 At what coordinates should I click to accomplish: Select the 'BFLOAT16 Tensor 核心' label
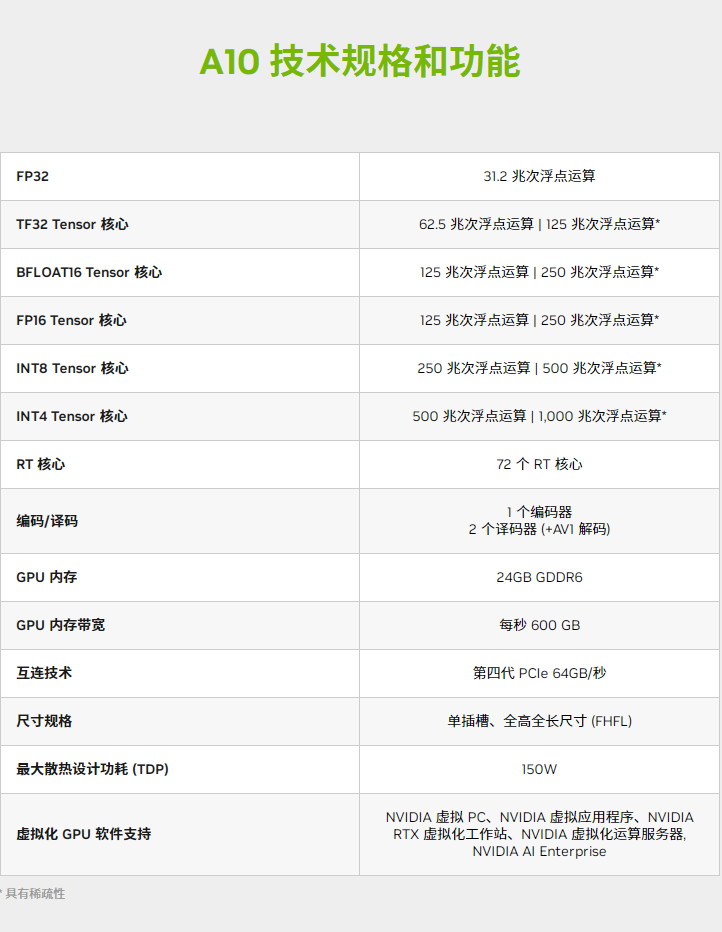pyautogui.click(x=89, y=273)
